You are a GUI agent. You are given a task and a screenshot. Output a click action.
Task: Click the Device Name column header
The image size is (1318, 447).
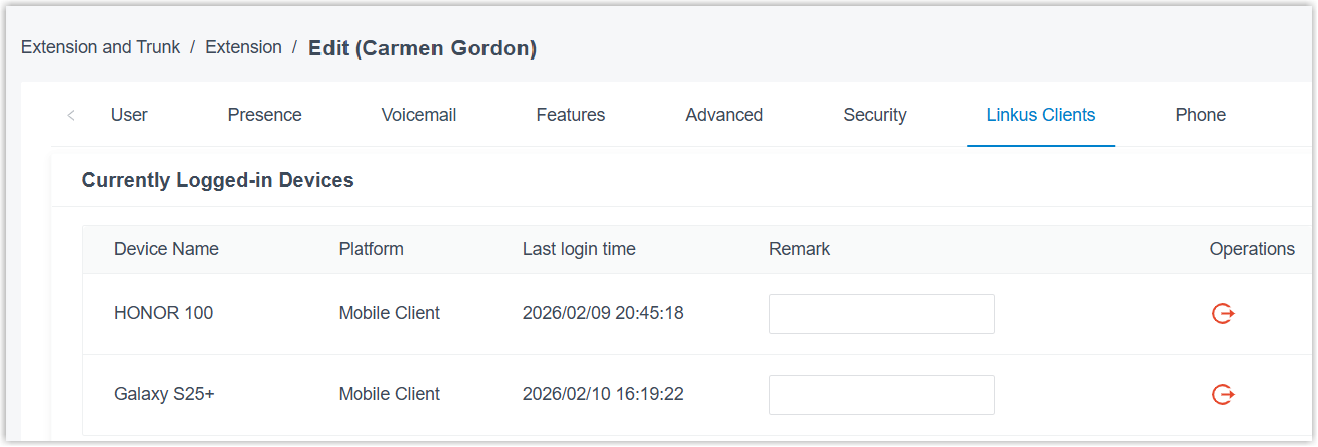(x=166, y=249)
